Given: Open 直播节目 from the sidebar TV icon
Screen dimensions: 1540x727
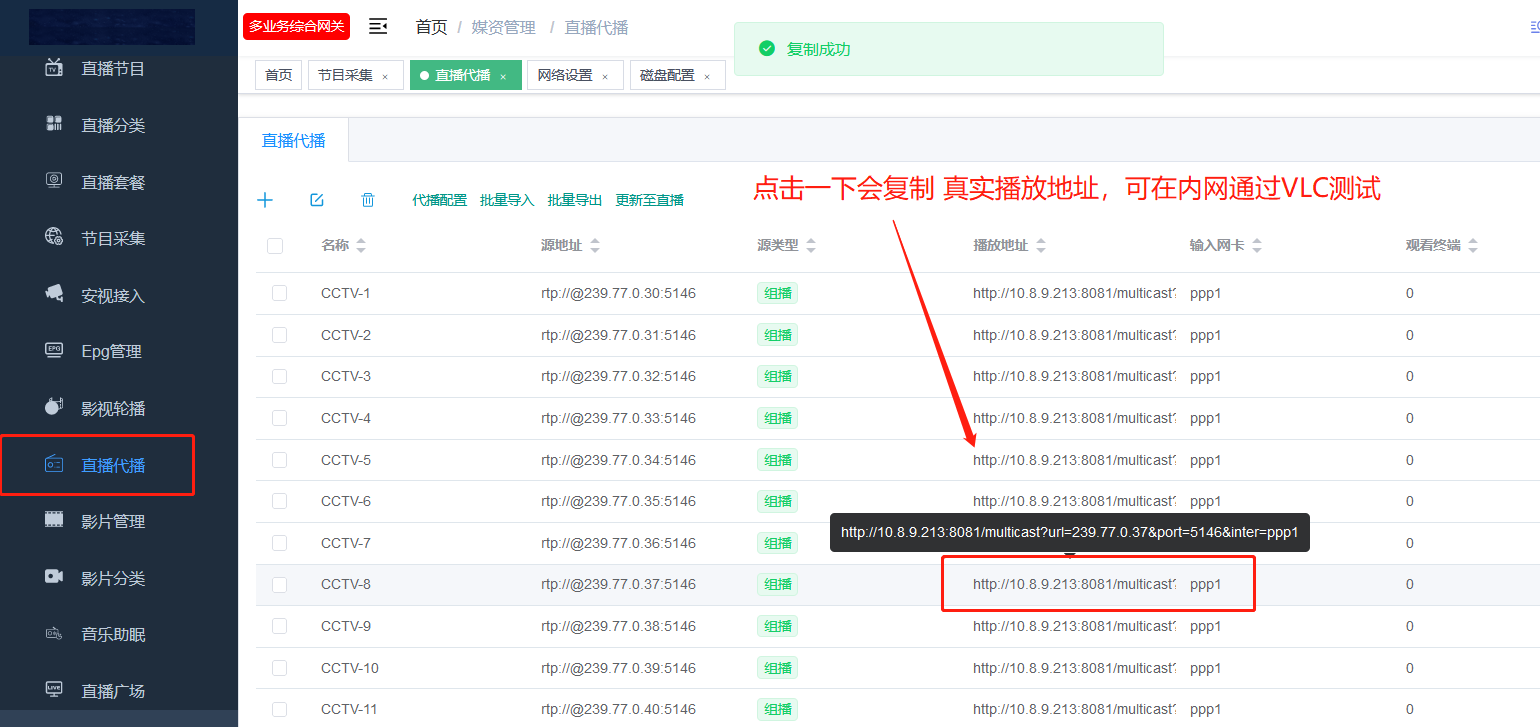Looking at the screenshot, I should [x=112, y=69].
